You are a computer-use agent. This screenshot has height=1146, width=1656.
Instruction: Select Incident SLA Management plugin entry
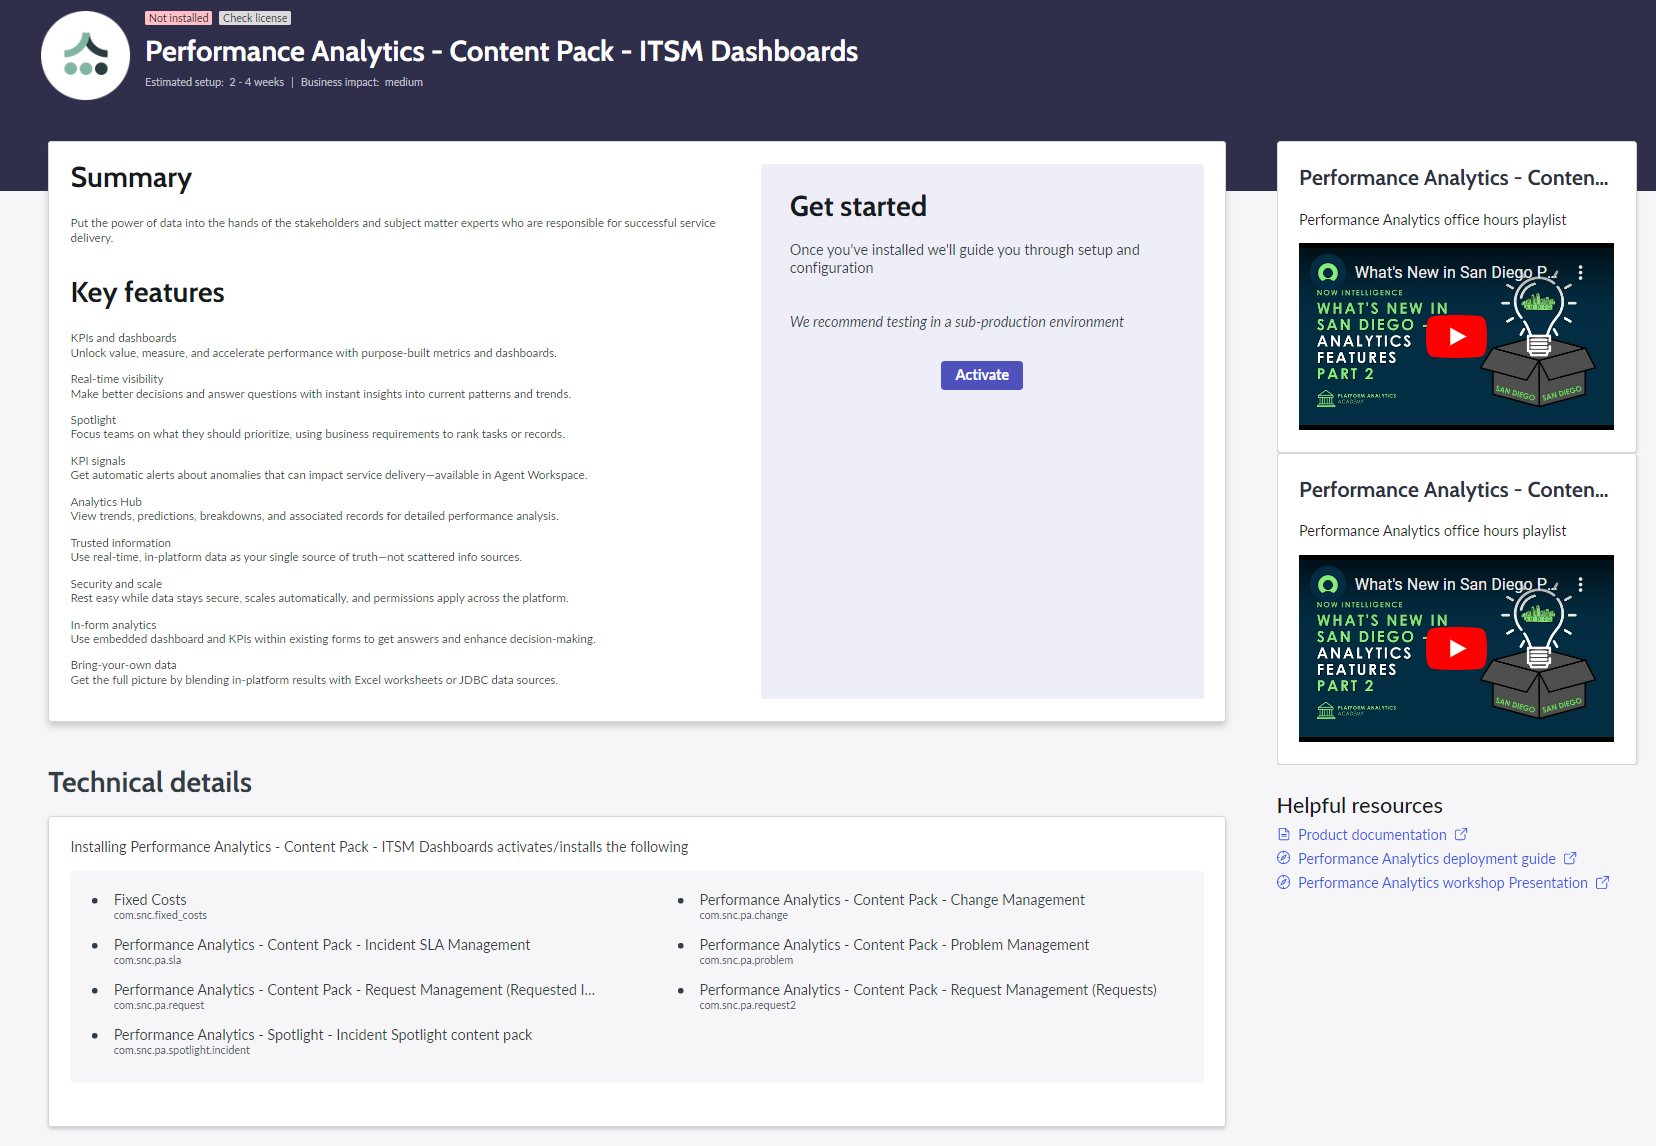click(x=322, y=945)
